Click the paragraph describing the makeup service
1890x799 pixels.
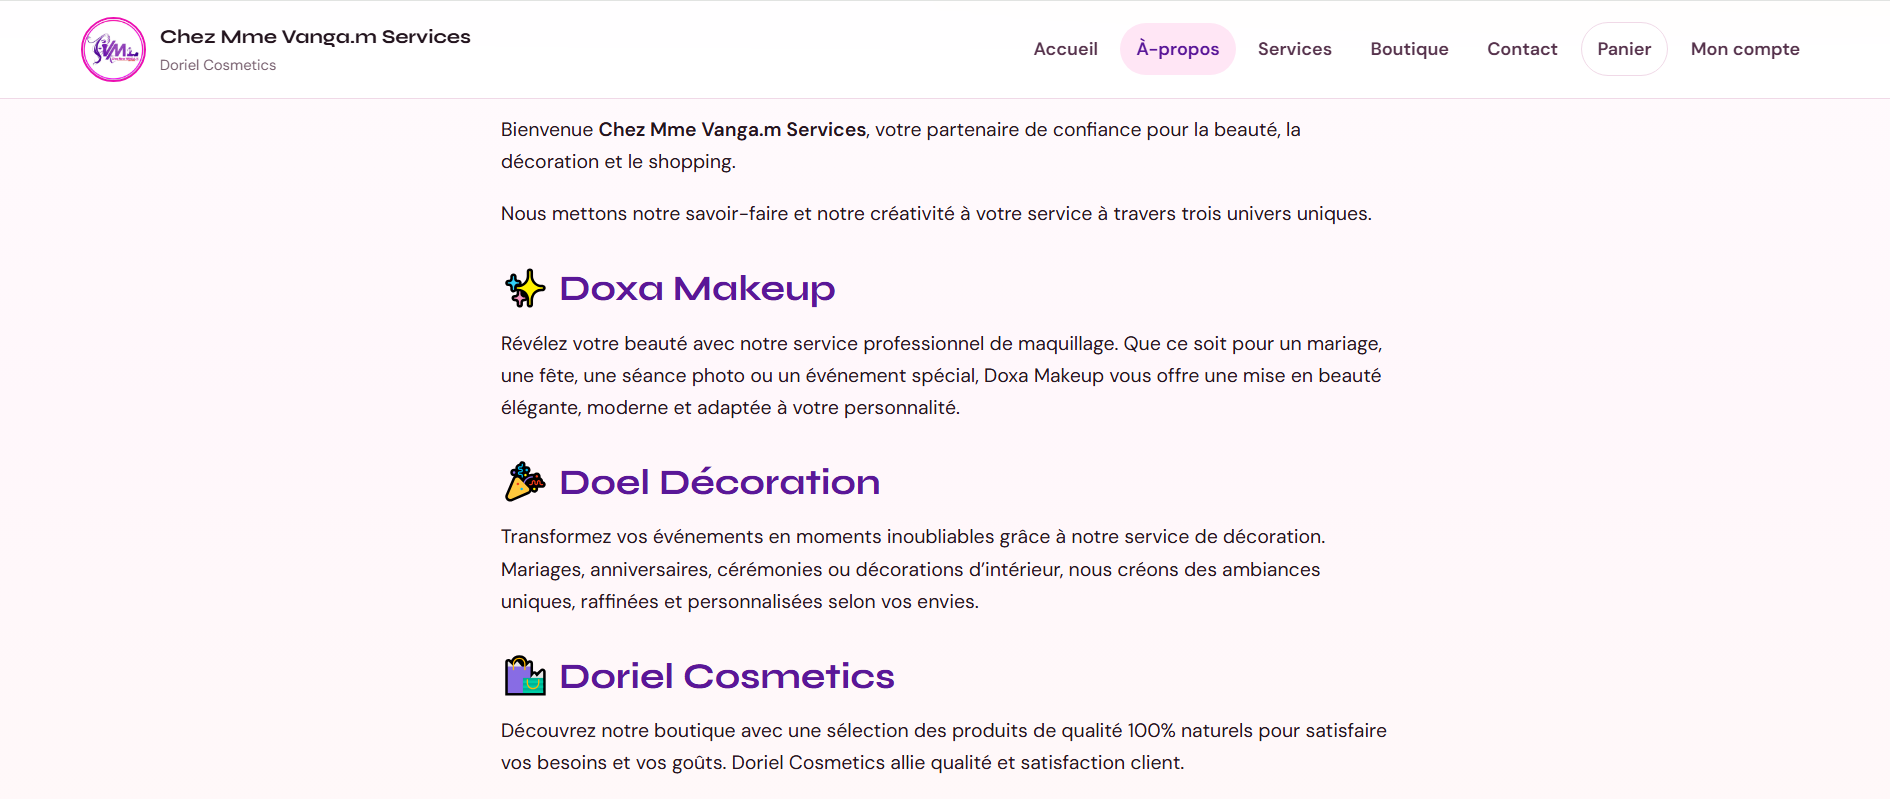point(942,375)
